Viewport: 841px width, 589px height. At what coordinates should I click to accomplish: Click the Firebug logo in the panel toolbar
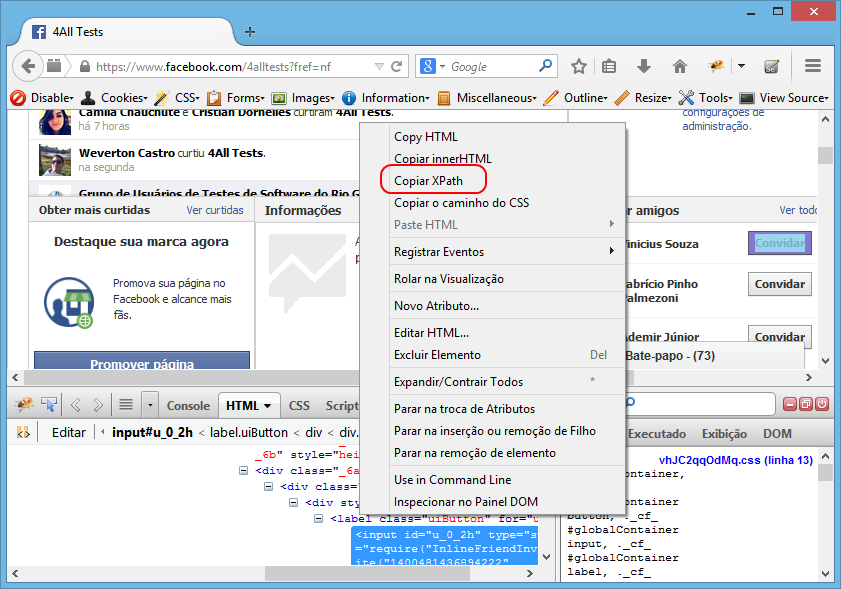pyautogui.click(x=24, y=404)
